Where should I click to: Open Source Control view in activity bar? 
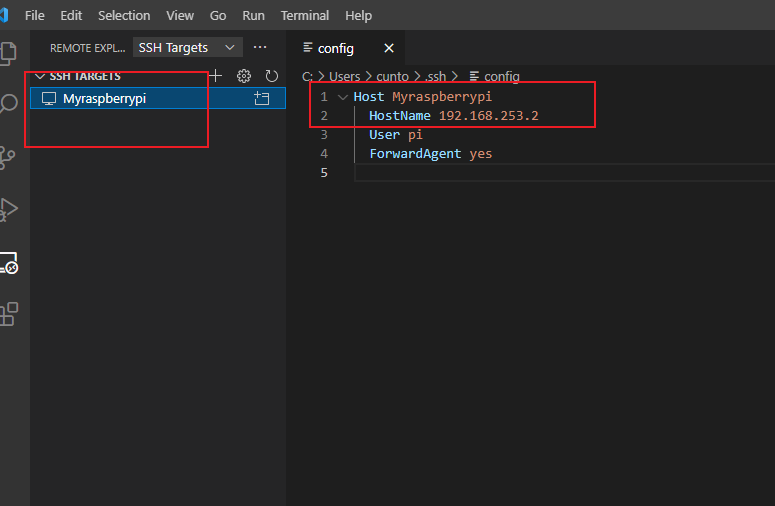coord(7,158)
